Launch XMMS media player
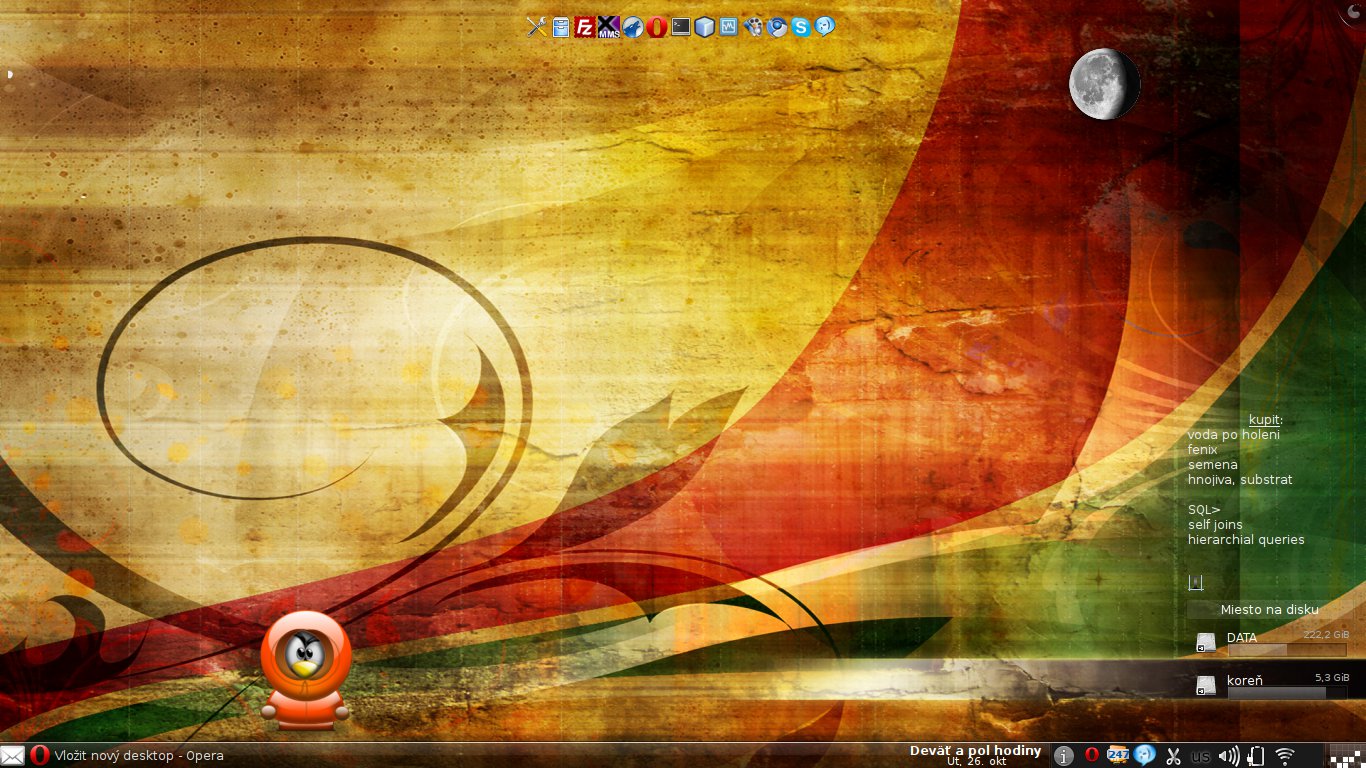The width and height of the screenshot is (1366, 768). point(609,27)
